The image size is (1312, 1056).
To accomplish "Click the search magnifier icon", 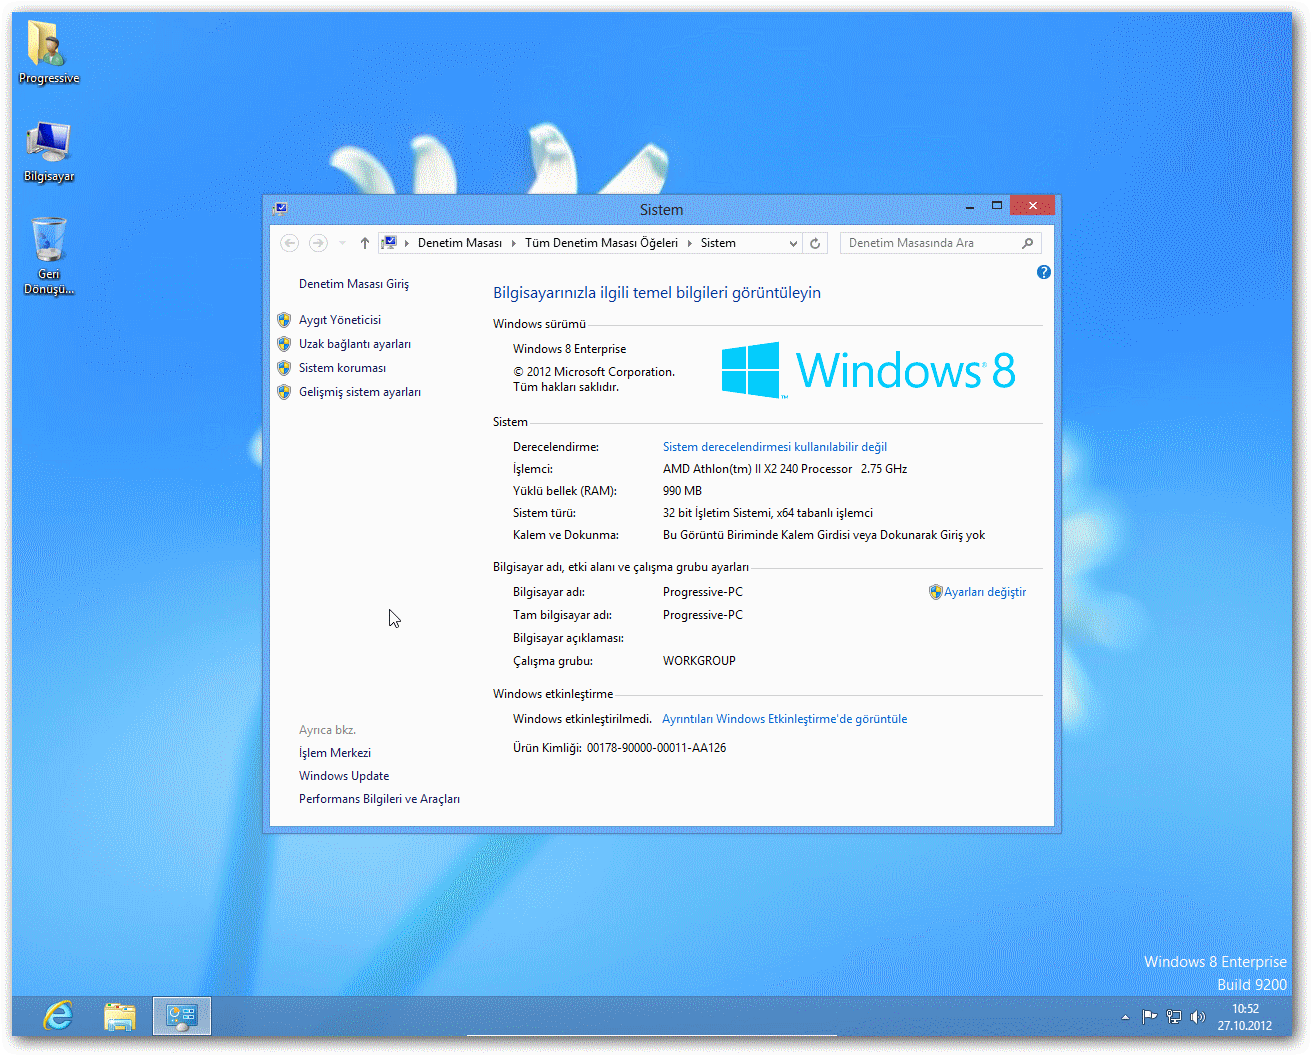I will [1027, 243].
